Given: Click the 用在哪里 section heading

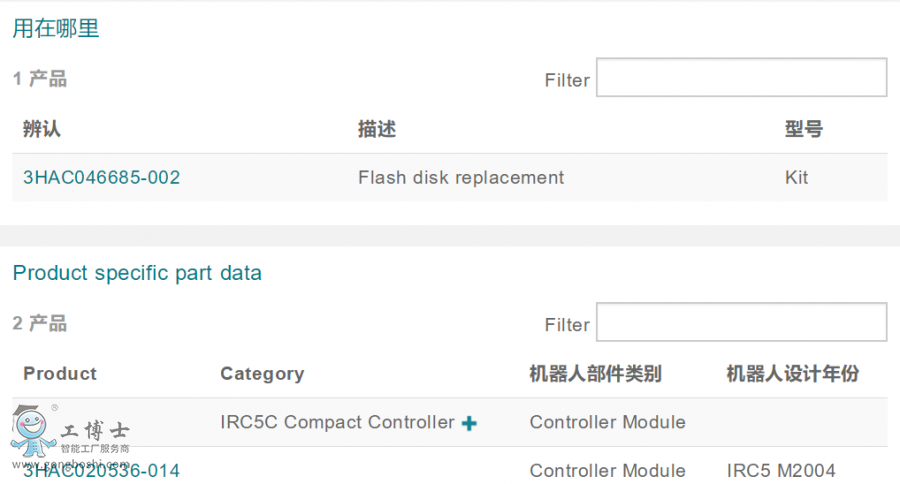Looking at the screenshot, I should click(56, 29).
